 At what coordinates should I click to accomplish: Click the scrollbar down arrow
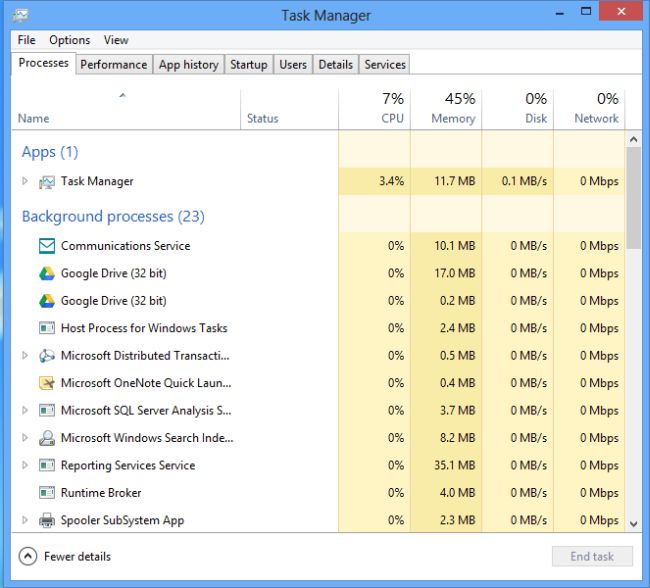[633, 524]
